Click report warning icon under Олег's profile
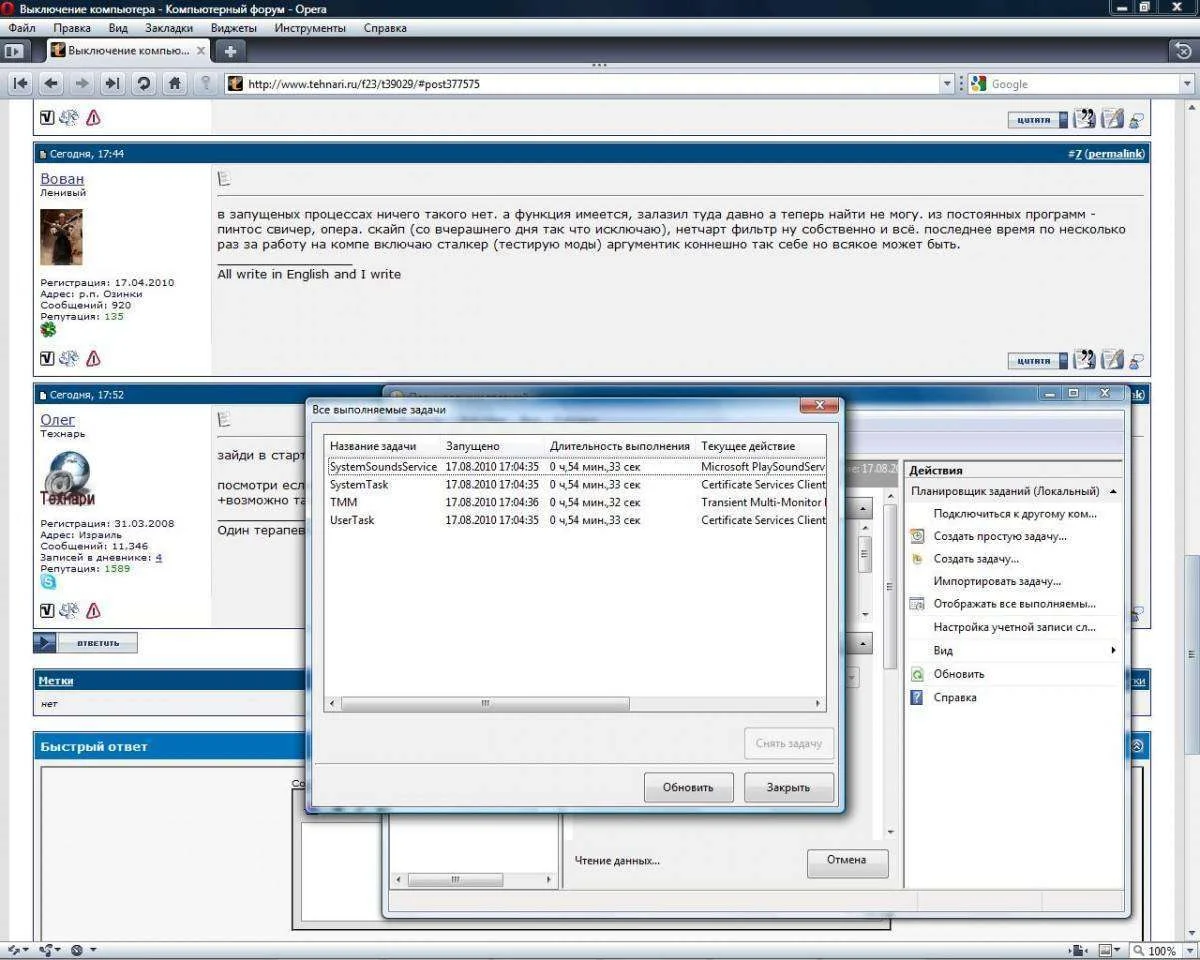1200x960 pixels. [x=93, y=610]
